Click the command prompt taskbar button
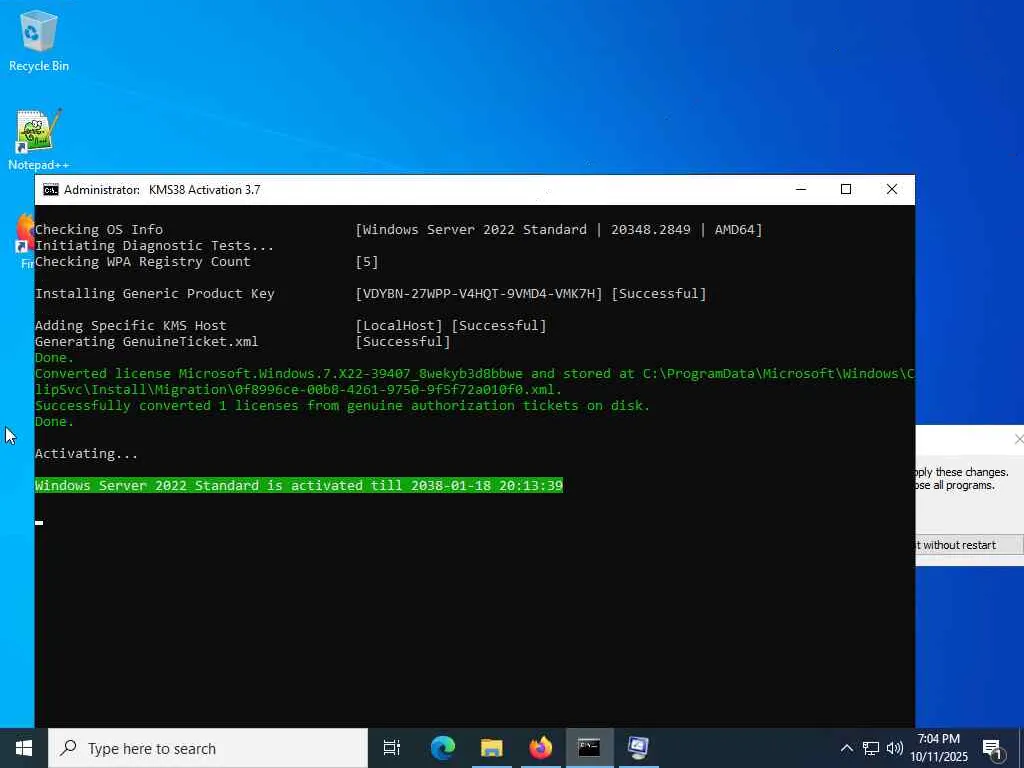The height and width of the screenshot is (768, 1024). [589, 748]
